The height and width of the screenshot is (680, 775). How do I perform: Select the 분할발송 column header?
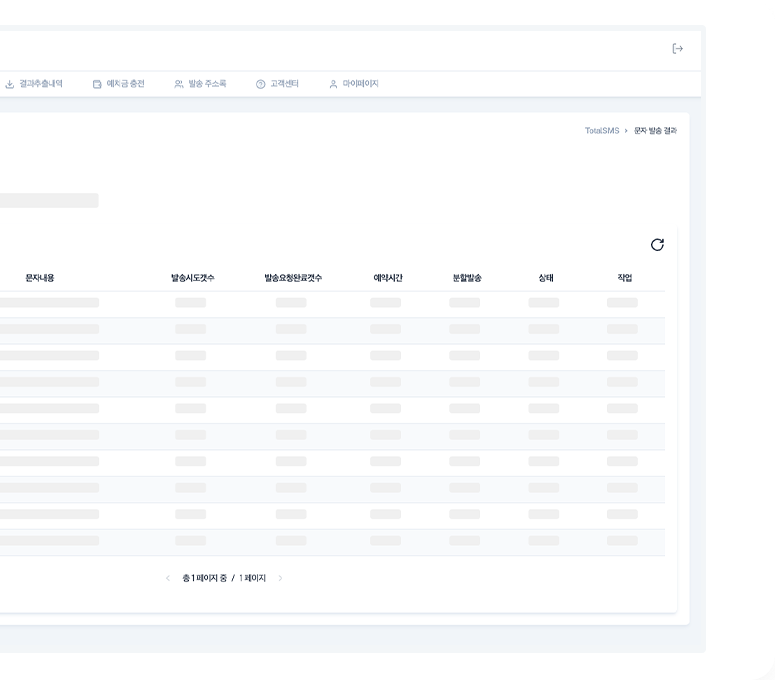466,278
